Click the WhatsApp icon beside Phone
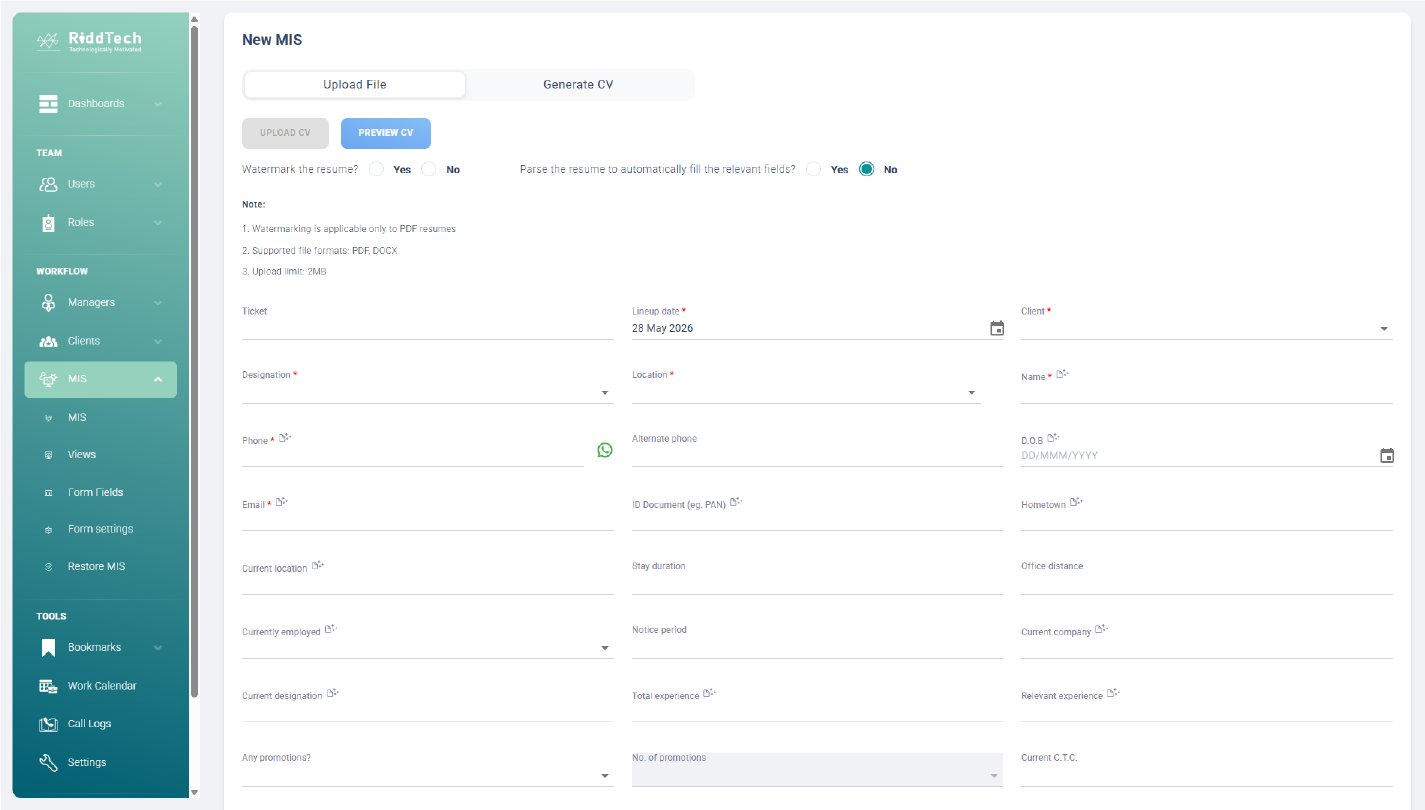 click(605, 450)
